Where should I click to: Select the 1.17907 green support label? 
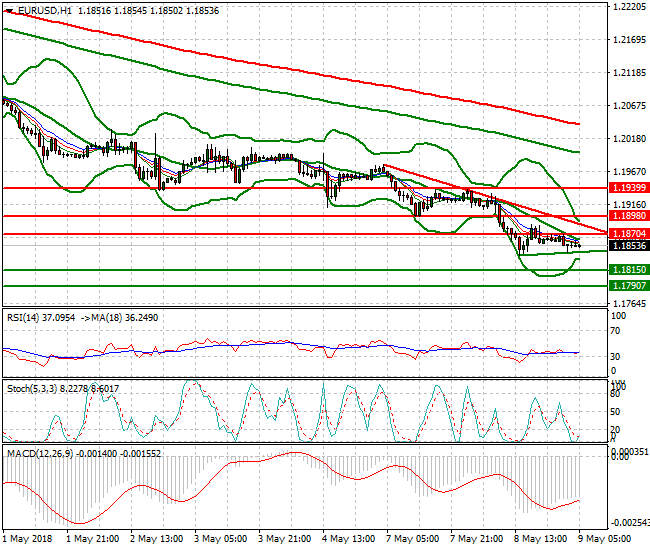tap(629, 285)
